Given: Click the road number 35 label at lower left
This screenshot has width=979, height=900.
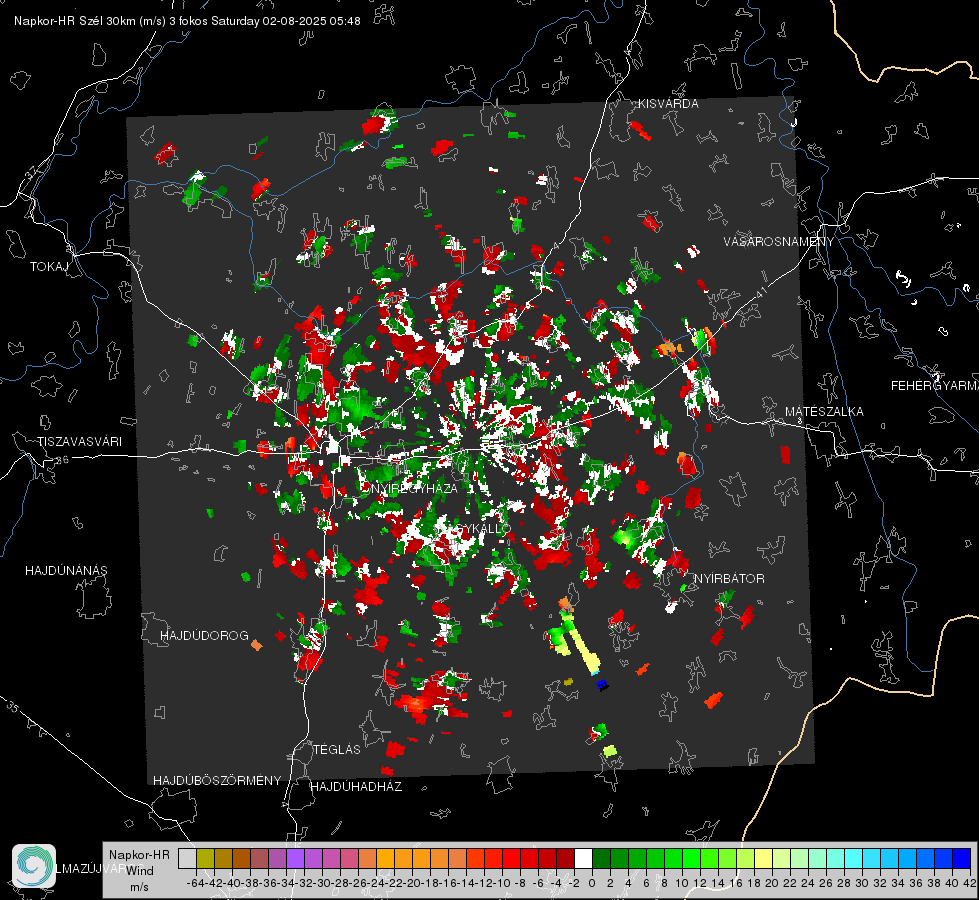Looking at the screenshot, I should click(13, 707).
